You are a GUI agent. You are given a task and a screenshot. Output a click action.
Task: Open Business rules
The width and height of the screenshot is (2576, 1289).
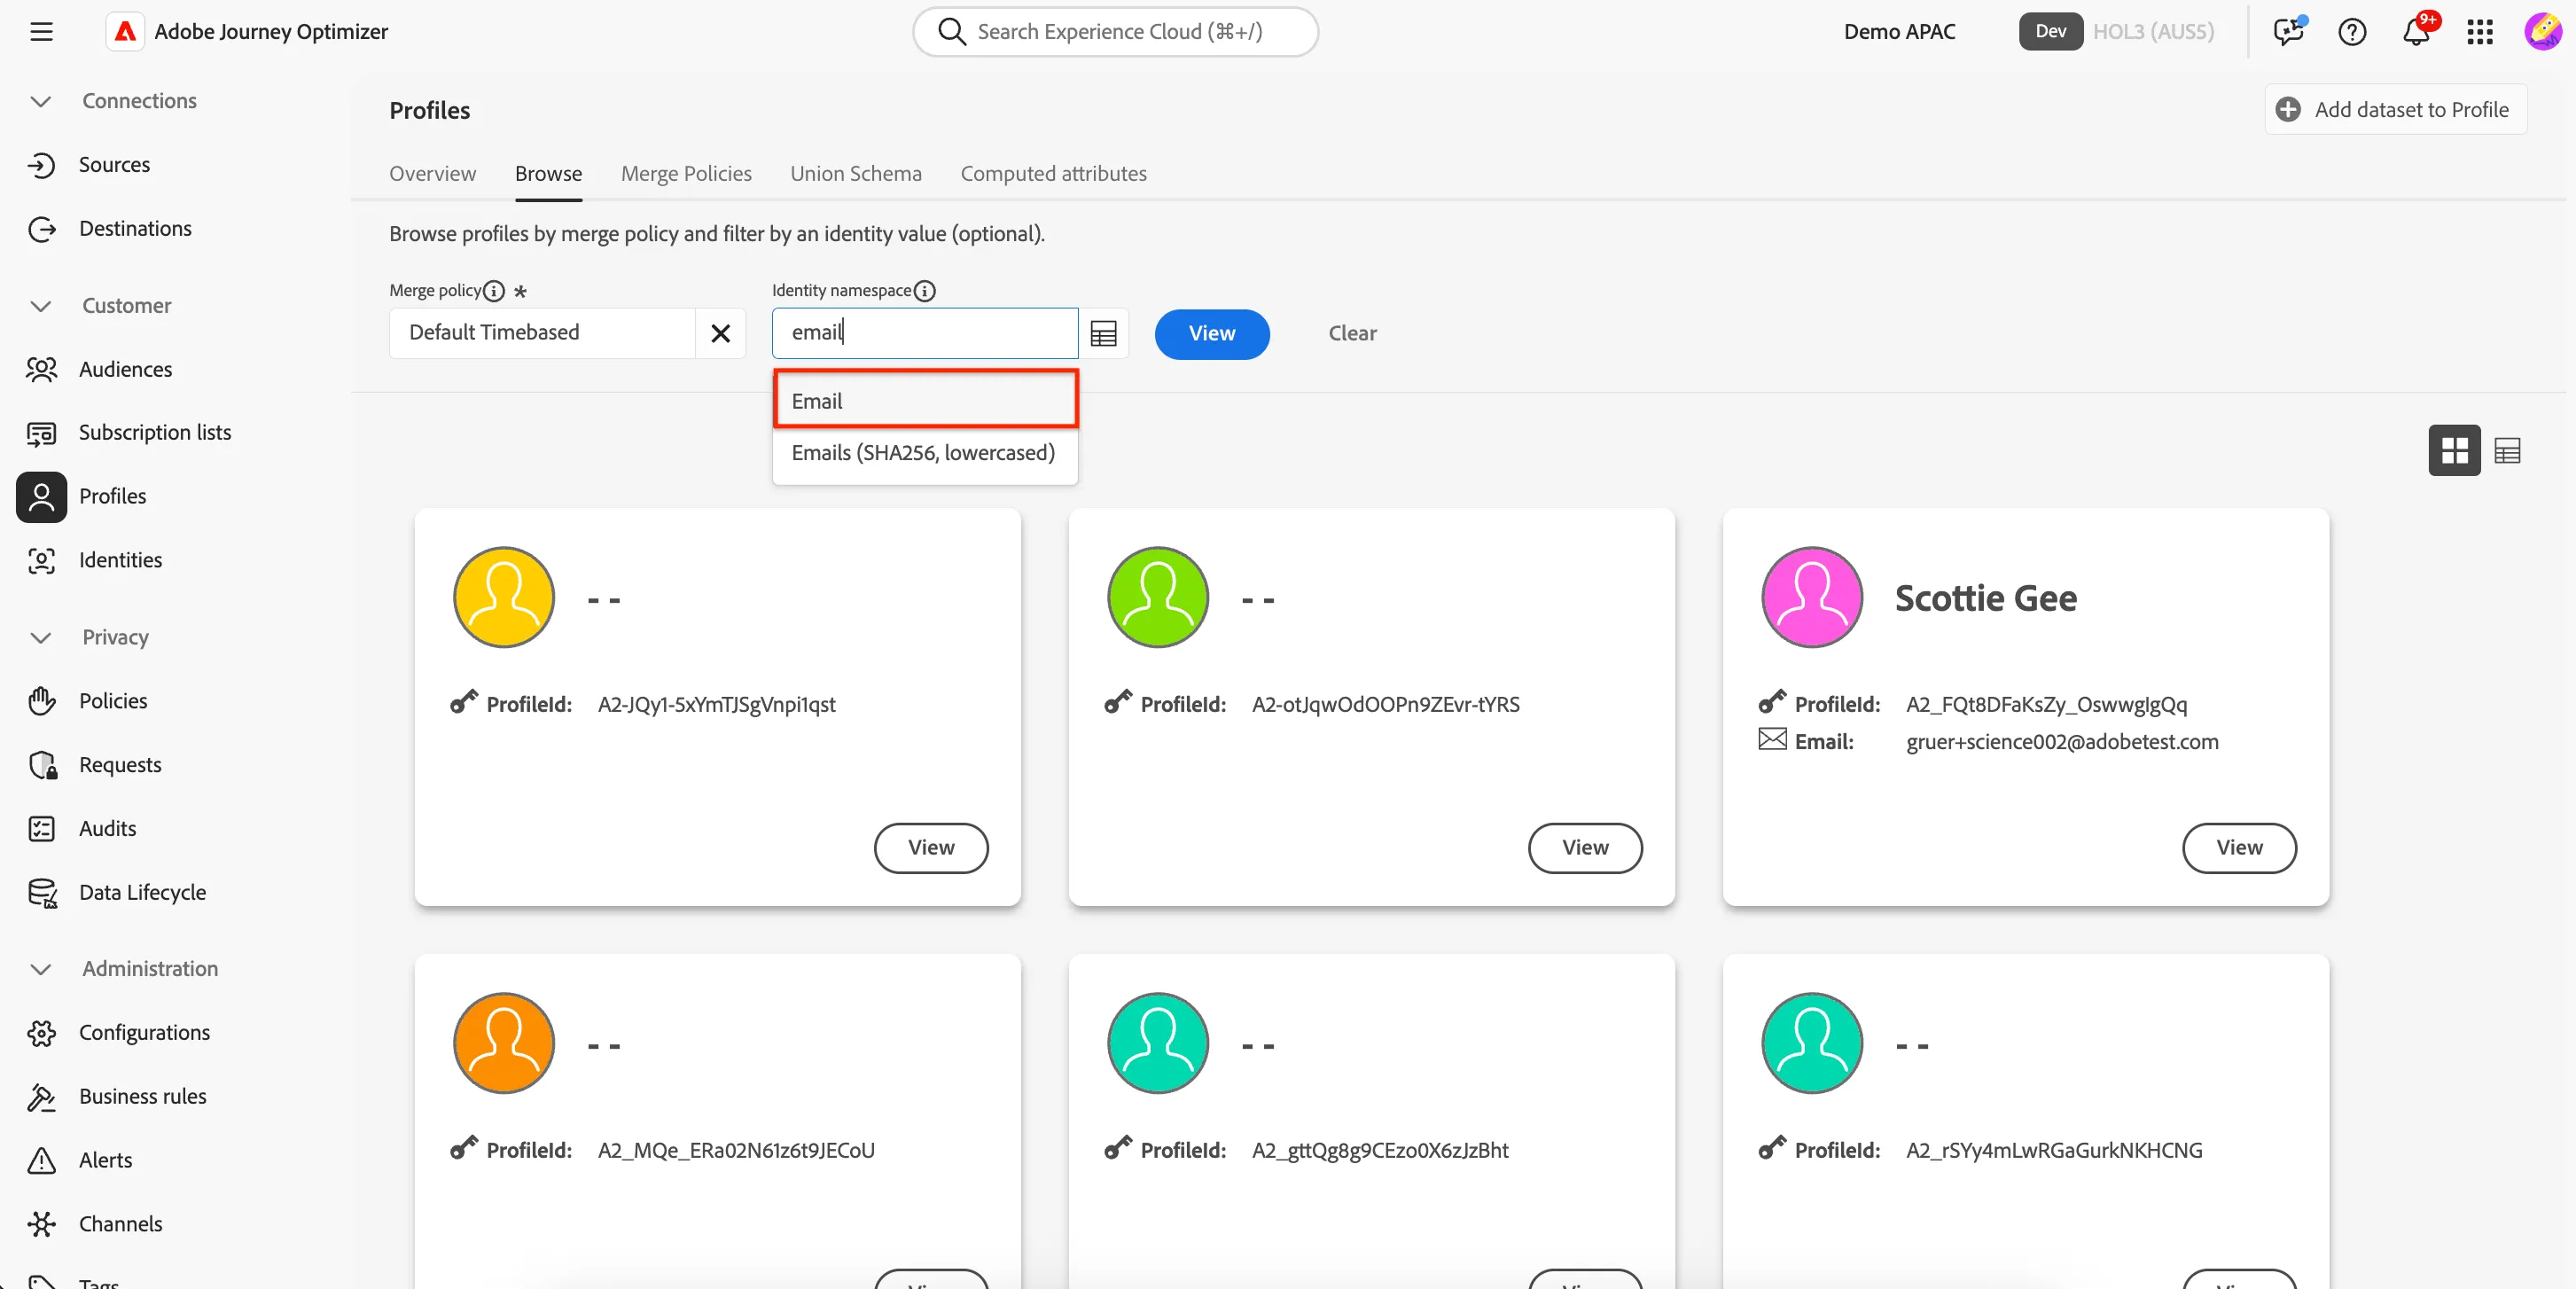tap(142, 1097)
